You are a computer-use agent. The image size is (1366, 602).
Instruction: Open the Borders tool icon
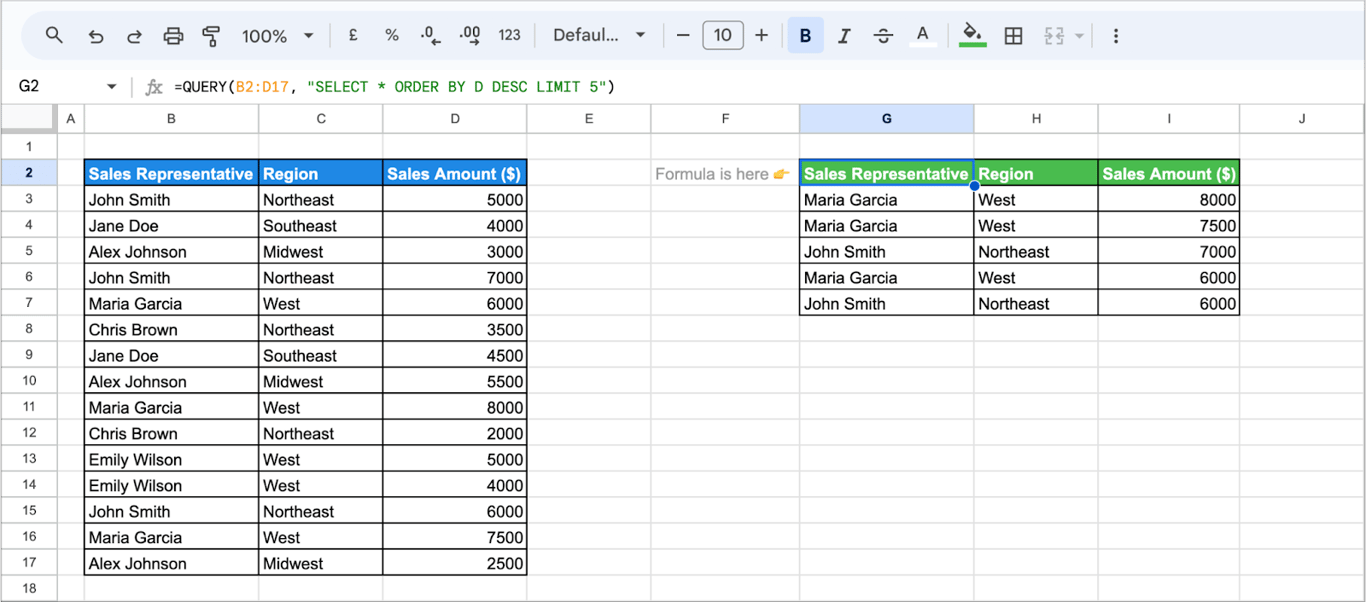pos(1013,36)
